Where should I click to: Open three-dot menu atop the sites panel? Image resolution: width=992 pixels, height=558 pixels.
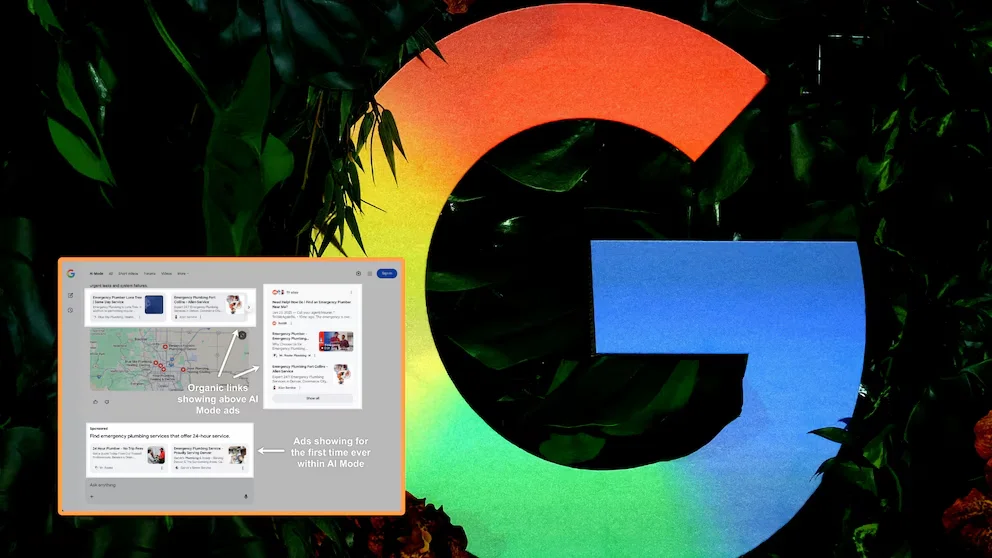(351, 292)
